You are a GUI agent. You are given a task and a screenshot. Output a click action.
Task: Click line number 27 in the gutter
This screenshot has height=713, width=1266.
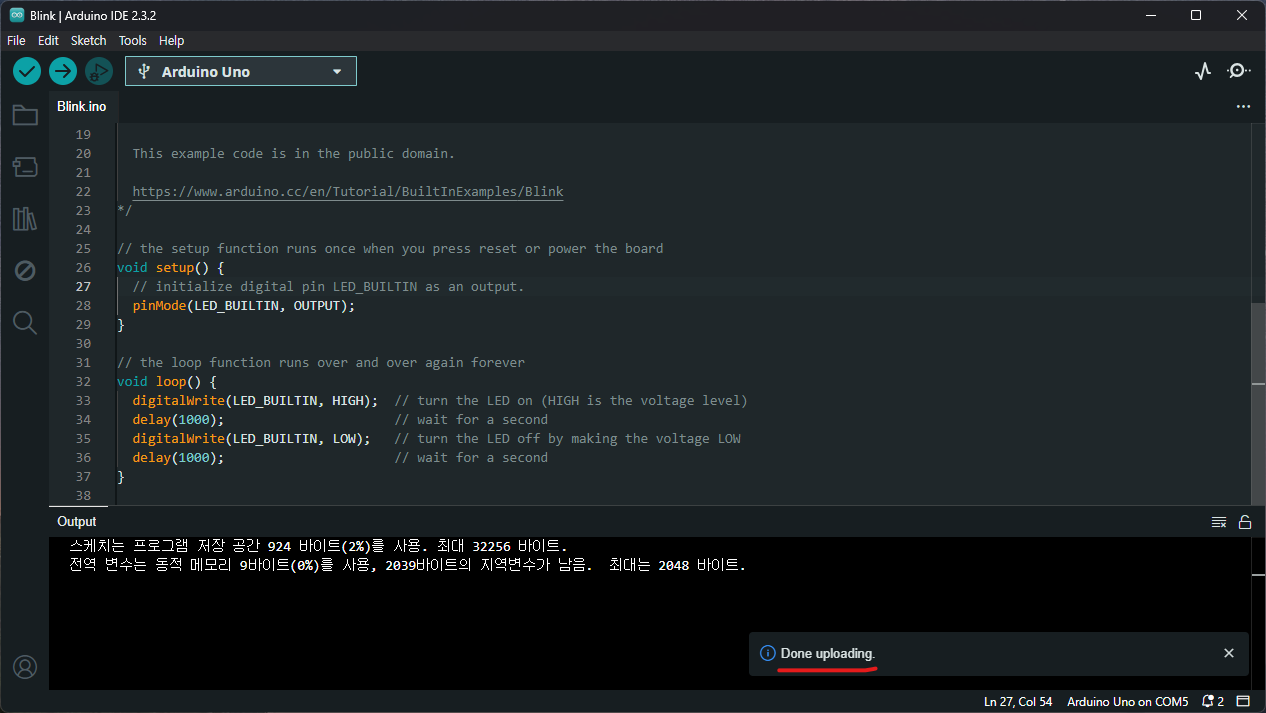click(83, 286)
